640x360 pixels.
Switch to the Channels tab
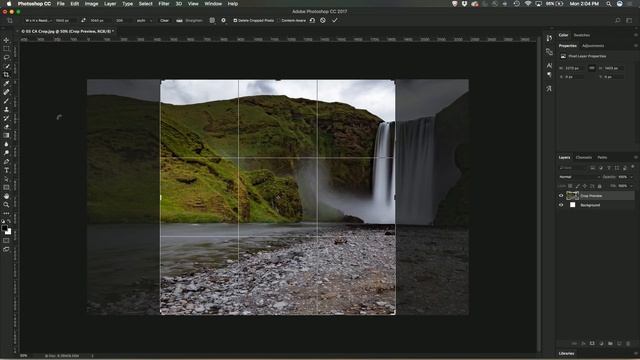pyautogui.click(x=584, y=158)
